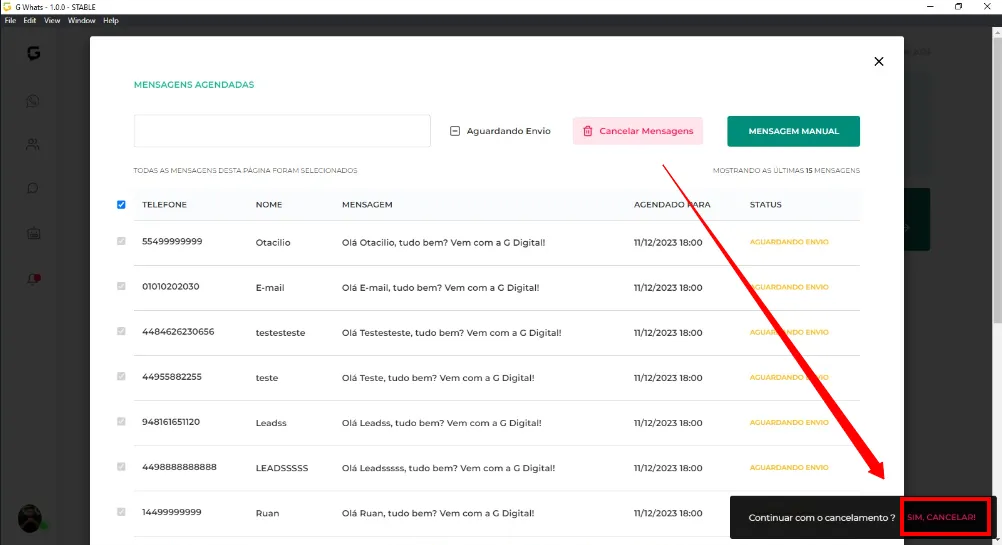Uncheck the row checkbox for 14499999999
This screenshot has height=545, width=1002.
point(121,512)
